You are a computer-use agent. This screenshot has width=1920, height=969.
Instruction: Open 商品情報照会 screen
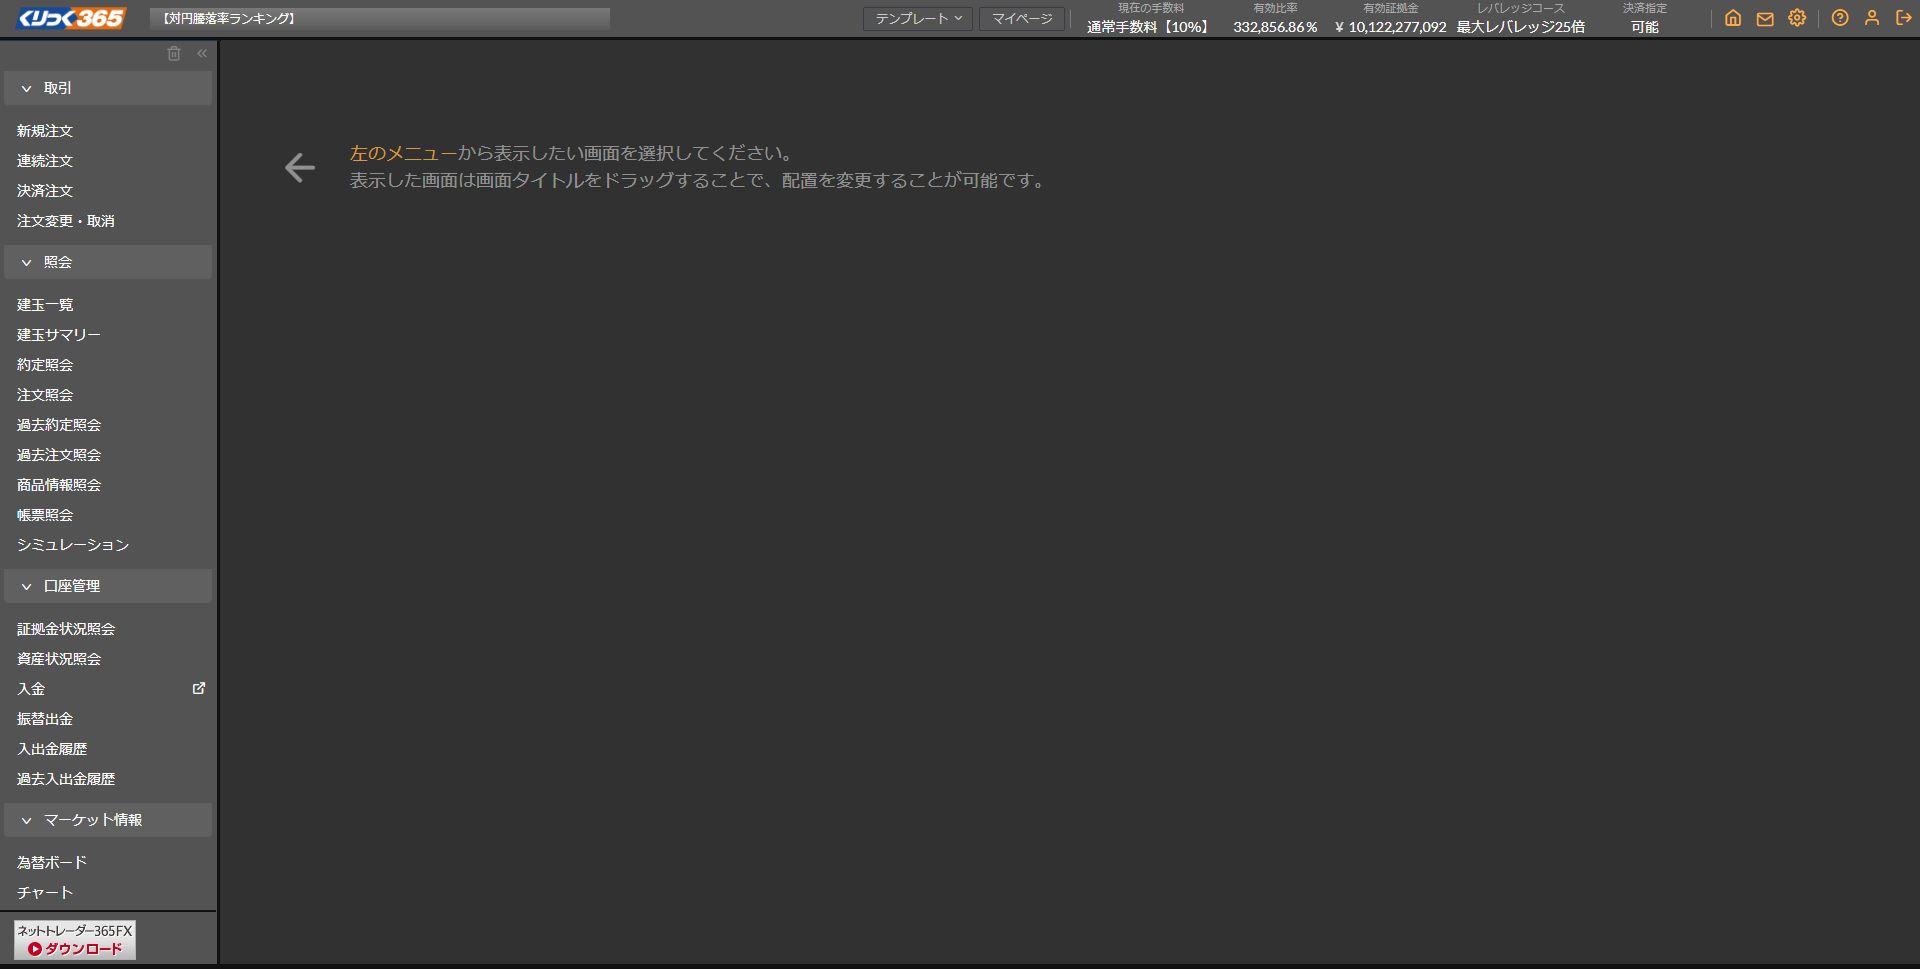(59, 485)
